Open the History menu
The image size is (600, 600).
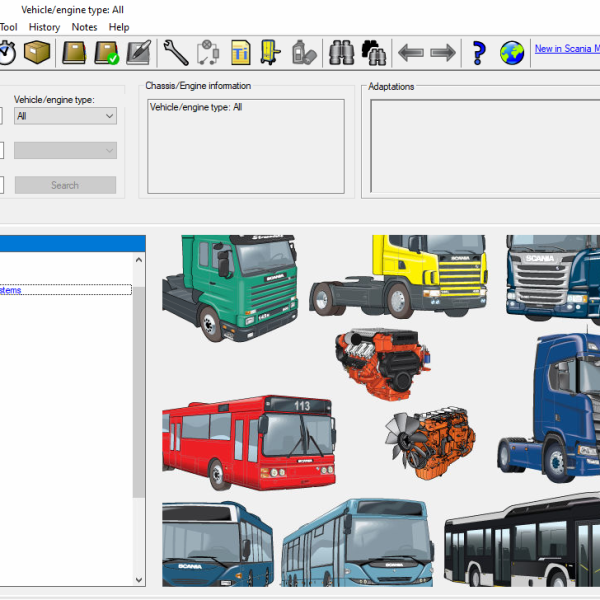point(44,27)
